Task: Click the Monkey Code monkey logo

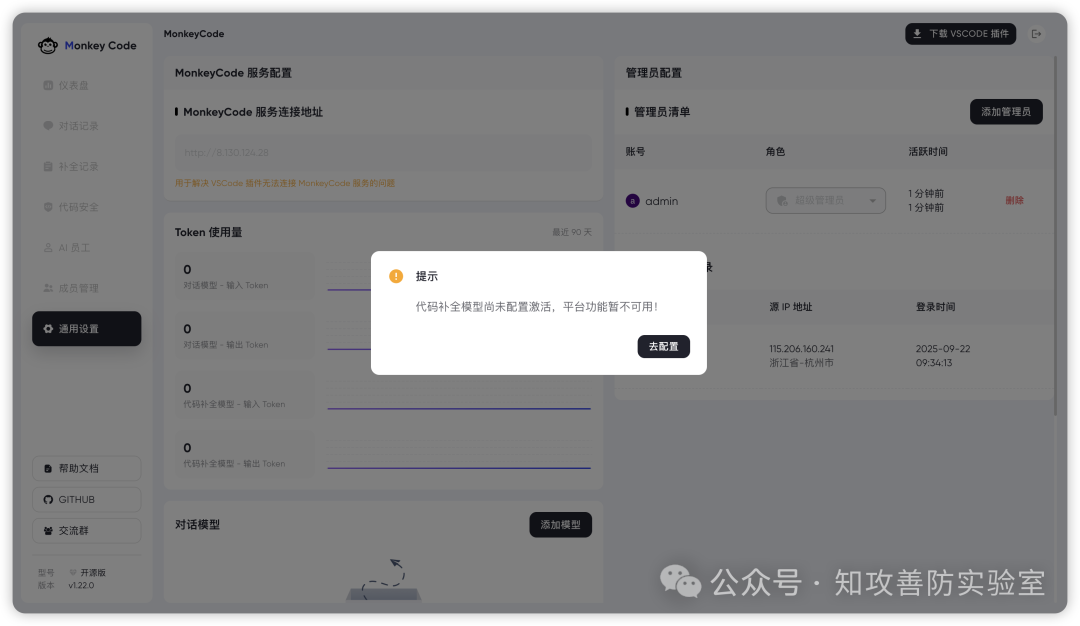Action: click(47, 44)
